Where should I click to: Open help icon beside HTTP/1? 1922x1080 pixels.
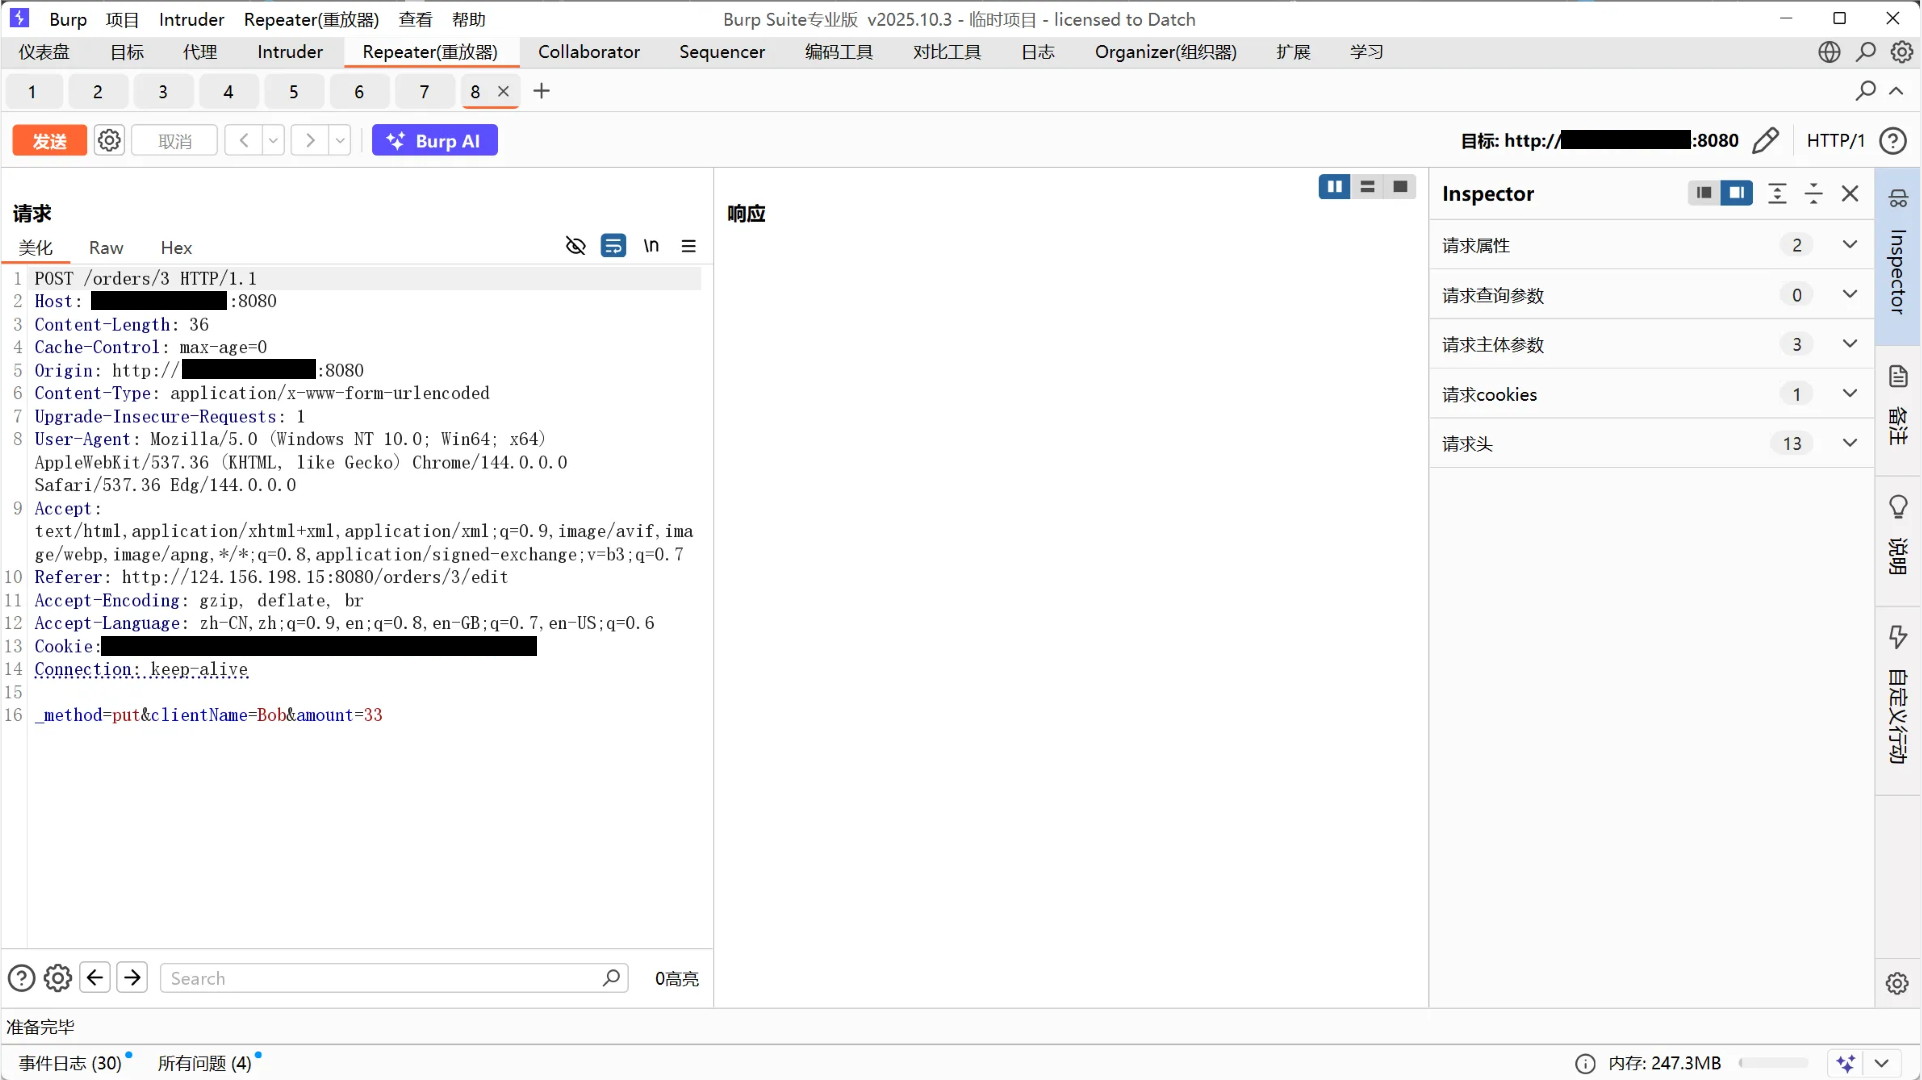coord(1893,141)
